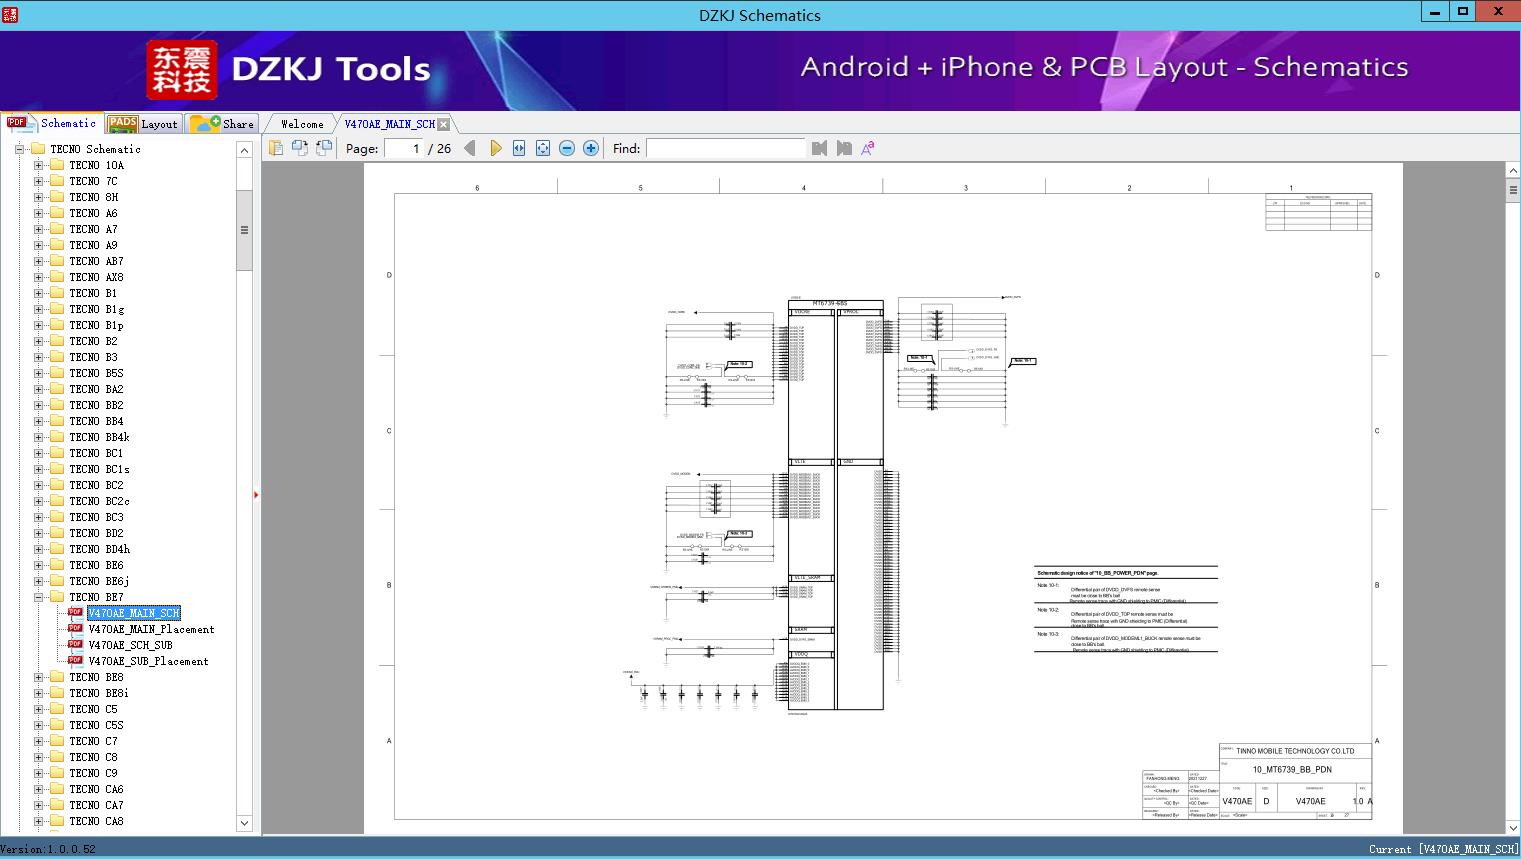The image size is (1521, 859).
Task: Expand the TECNO 10A folder
Action: click(38, 165)
